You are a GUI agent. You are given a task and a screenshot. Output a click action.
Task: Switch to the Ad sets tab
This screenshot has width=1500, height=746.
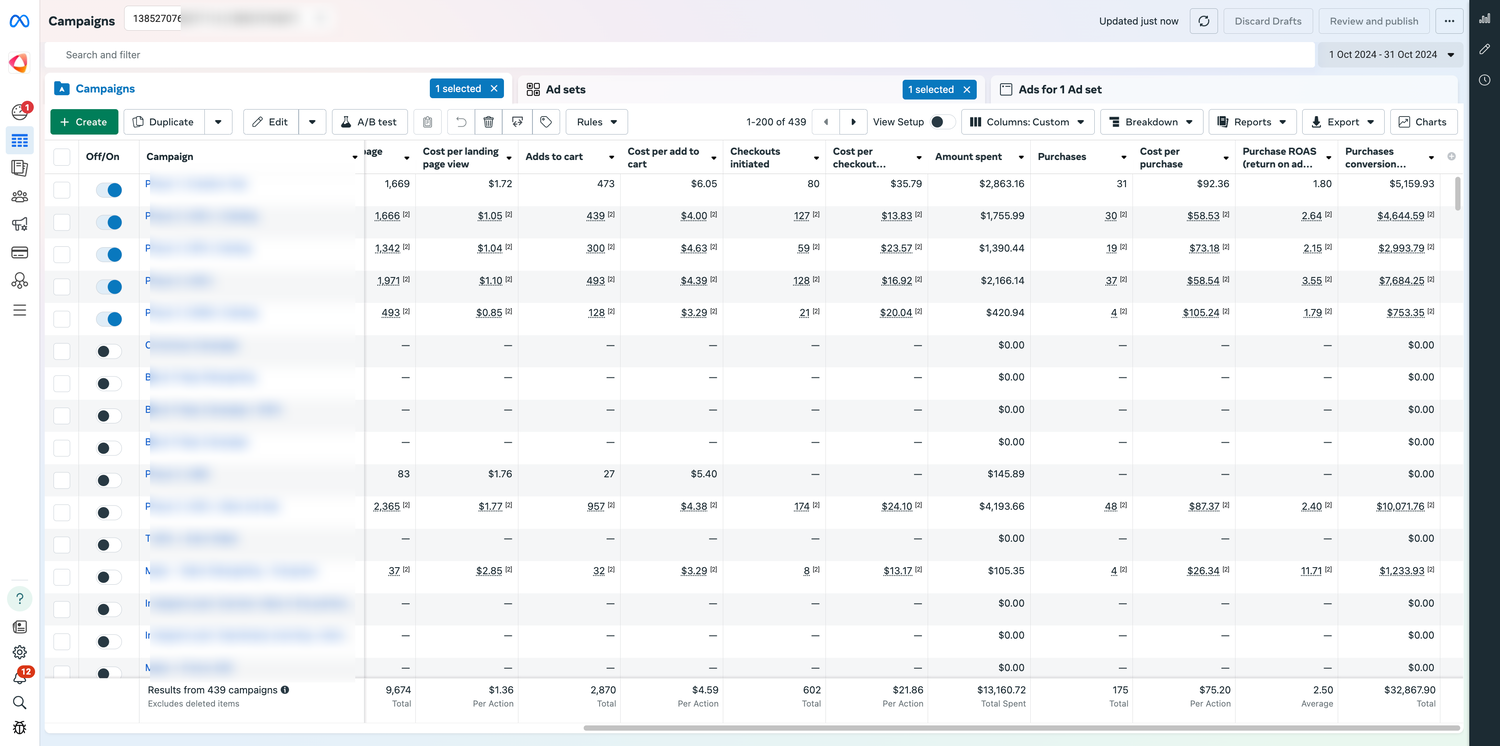coord(565,89)
